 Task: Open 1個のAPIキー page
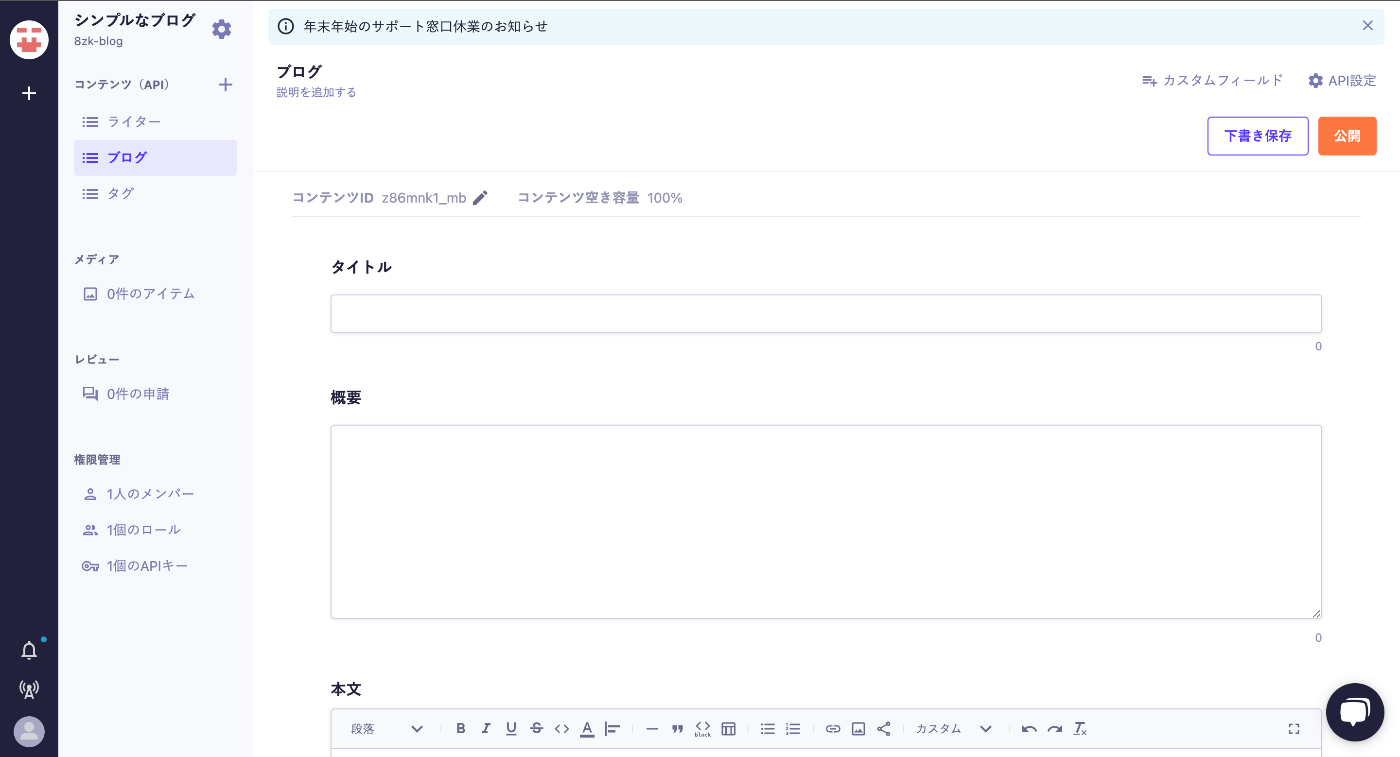click(x=155, y=566)
